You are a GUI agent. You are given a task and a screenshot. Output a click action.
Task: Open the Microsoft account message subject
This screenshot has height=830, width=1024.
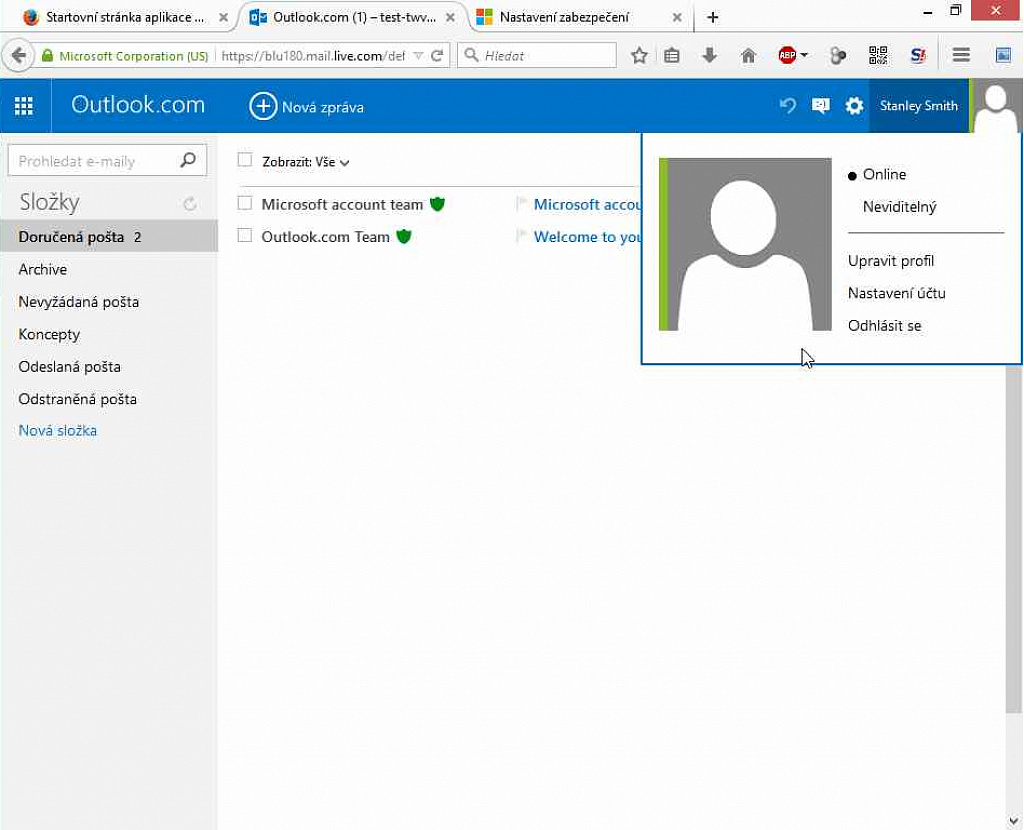[588, 204]
